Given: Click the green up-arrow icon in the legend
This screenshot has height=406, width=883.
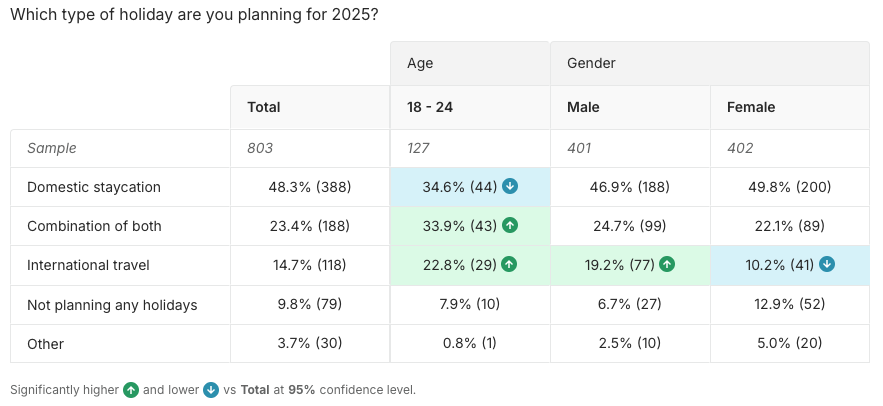Looking at the screenshot, I should (131, 390).
